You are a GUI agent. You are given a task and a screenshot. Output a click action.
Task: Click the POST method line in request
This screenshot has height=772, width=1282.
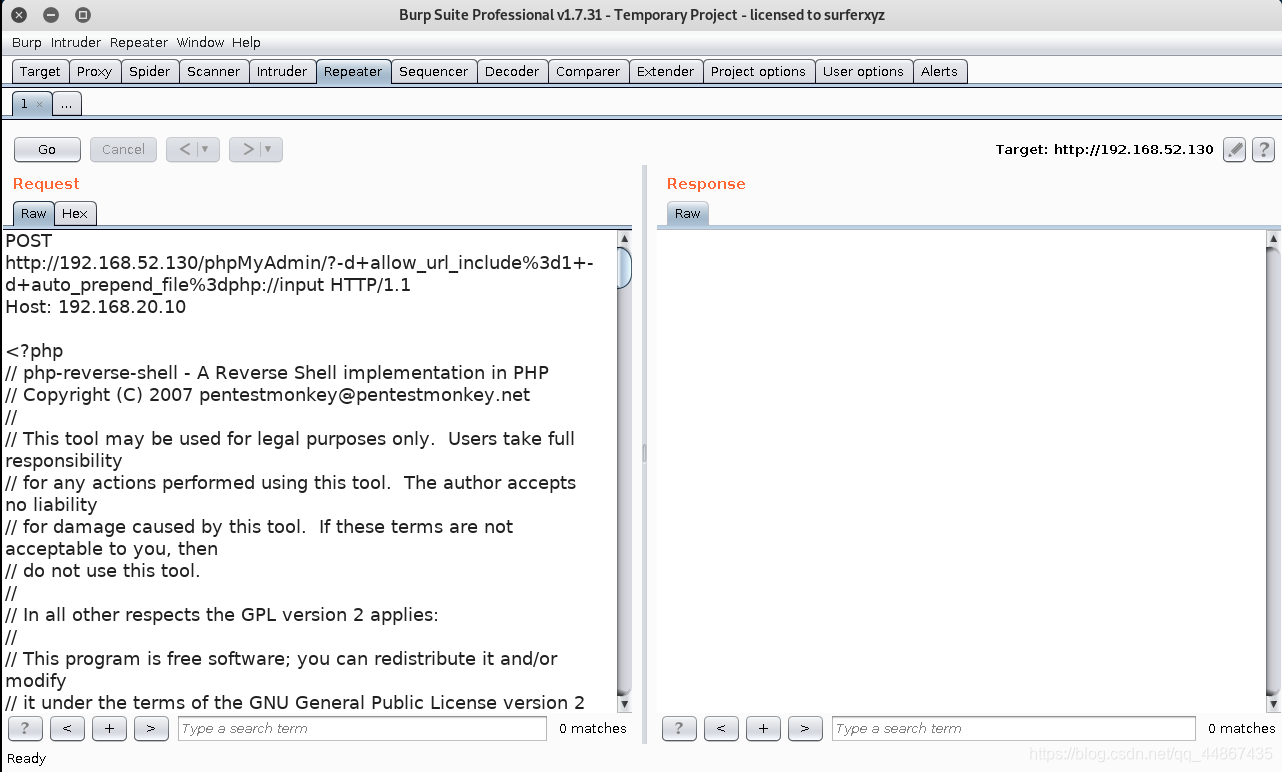tap(29, 241)
